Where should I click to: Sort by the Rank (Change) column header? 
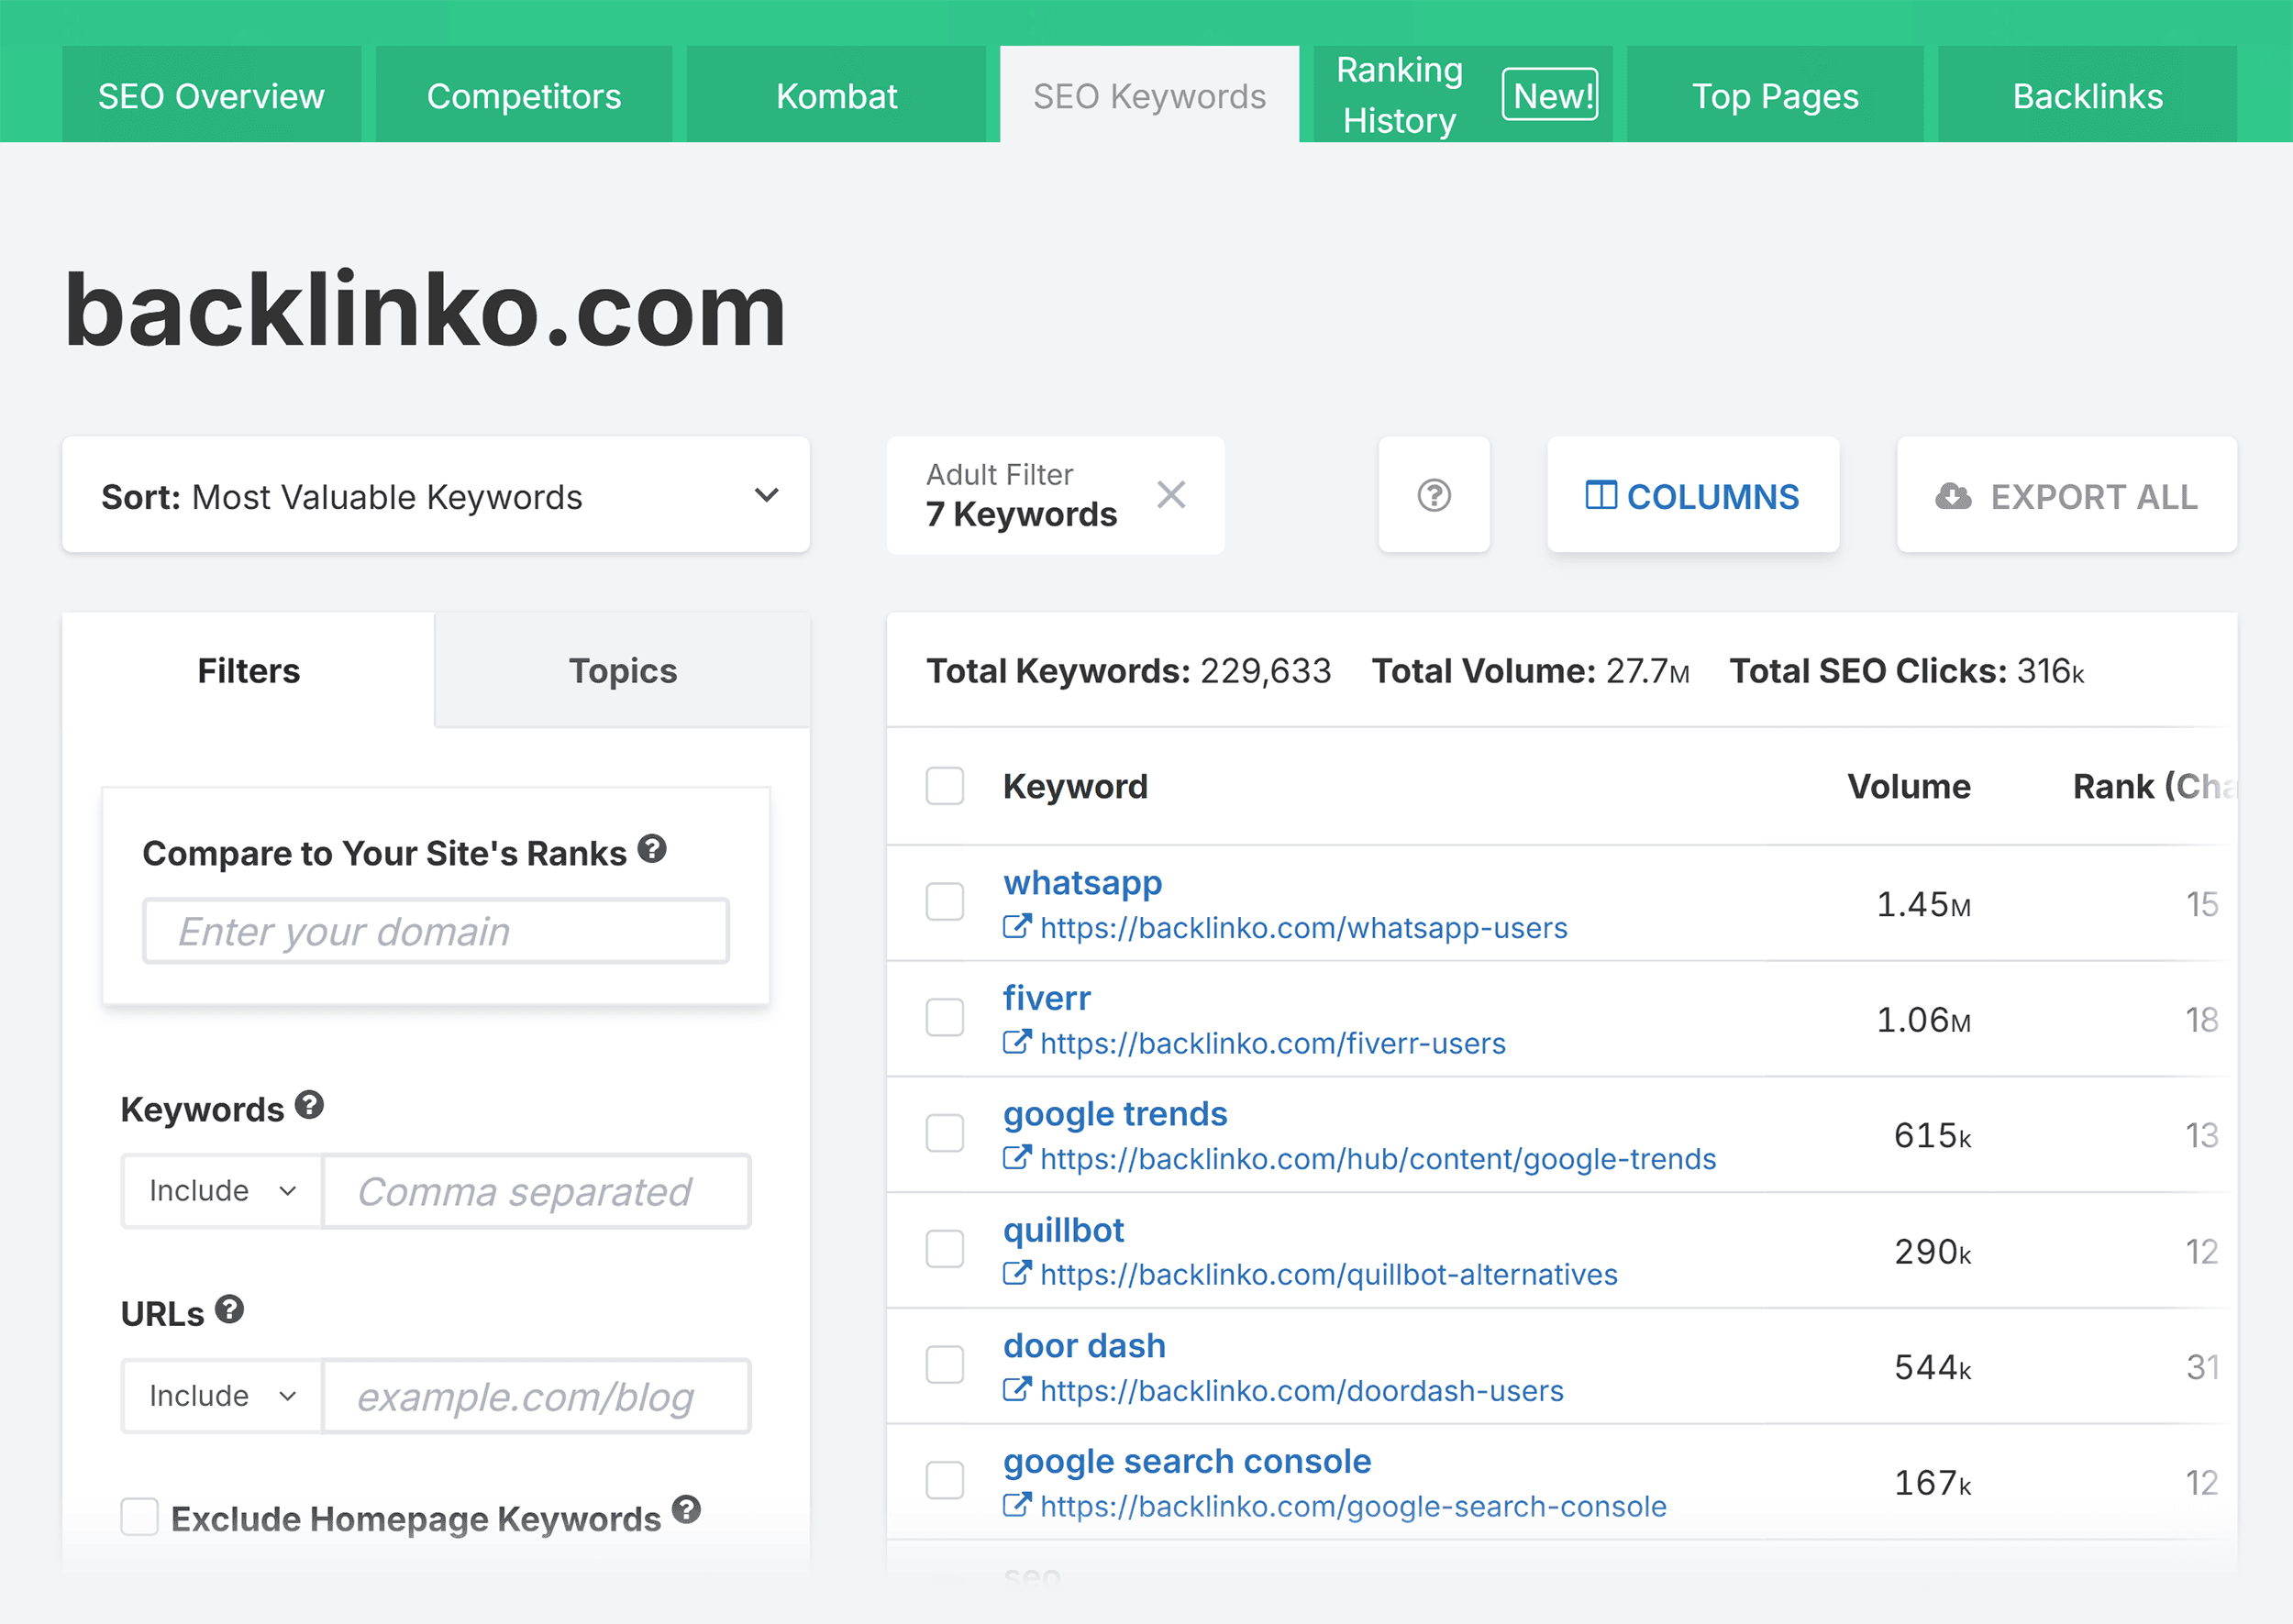point(2154,786)
